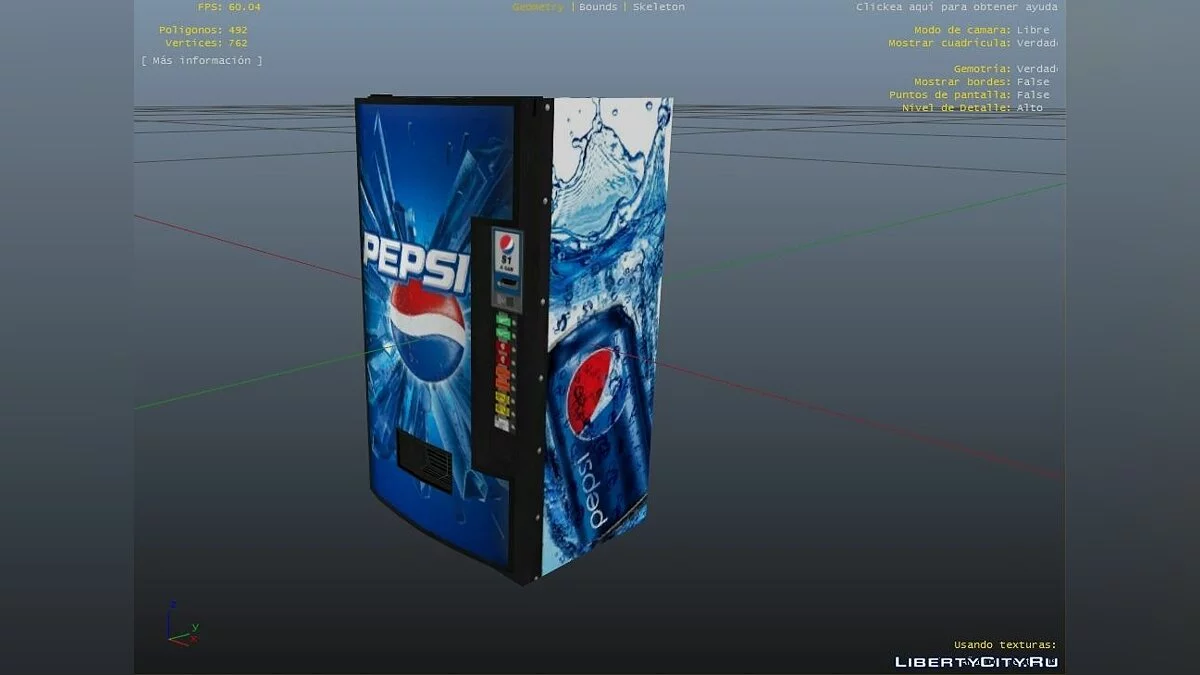This screenshot has width=1200, height=675.
Task: Switch to the Skeleton tab
Action: click(x=659, y=7)
